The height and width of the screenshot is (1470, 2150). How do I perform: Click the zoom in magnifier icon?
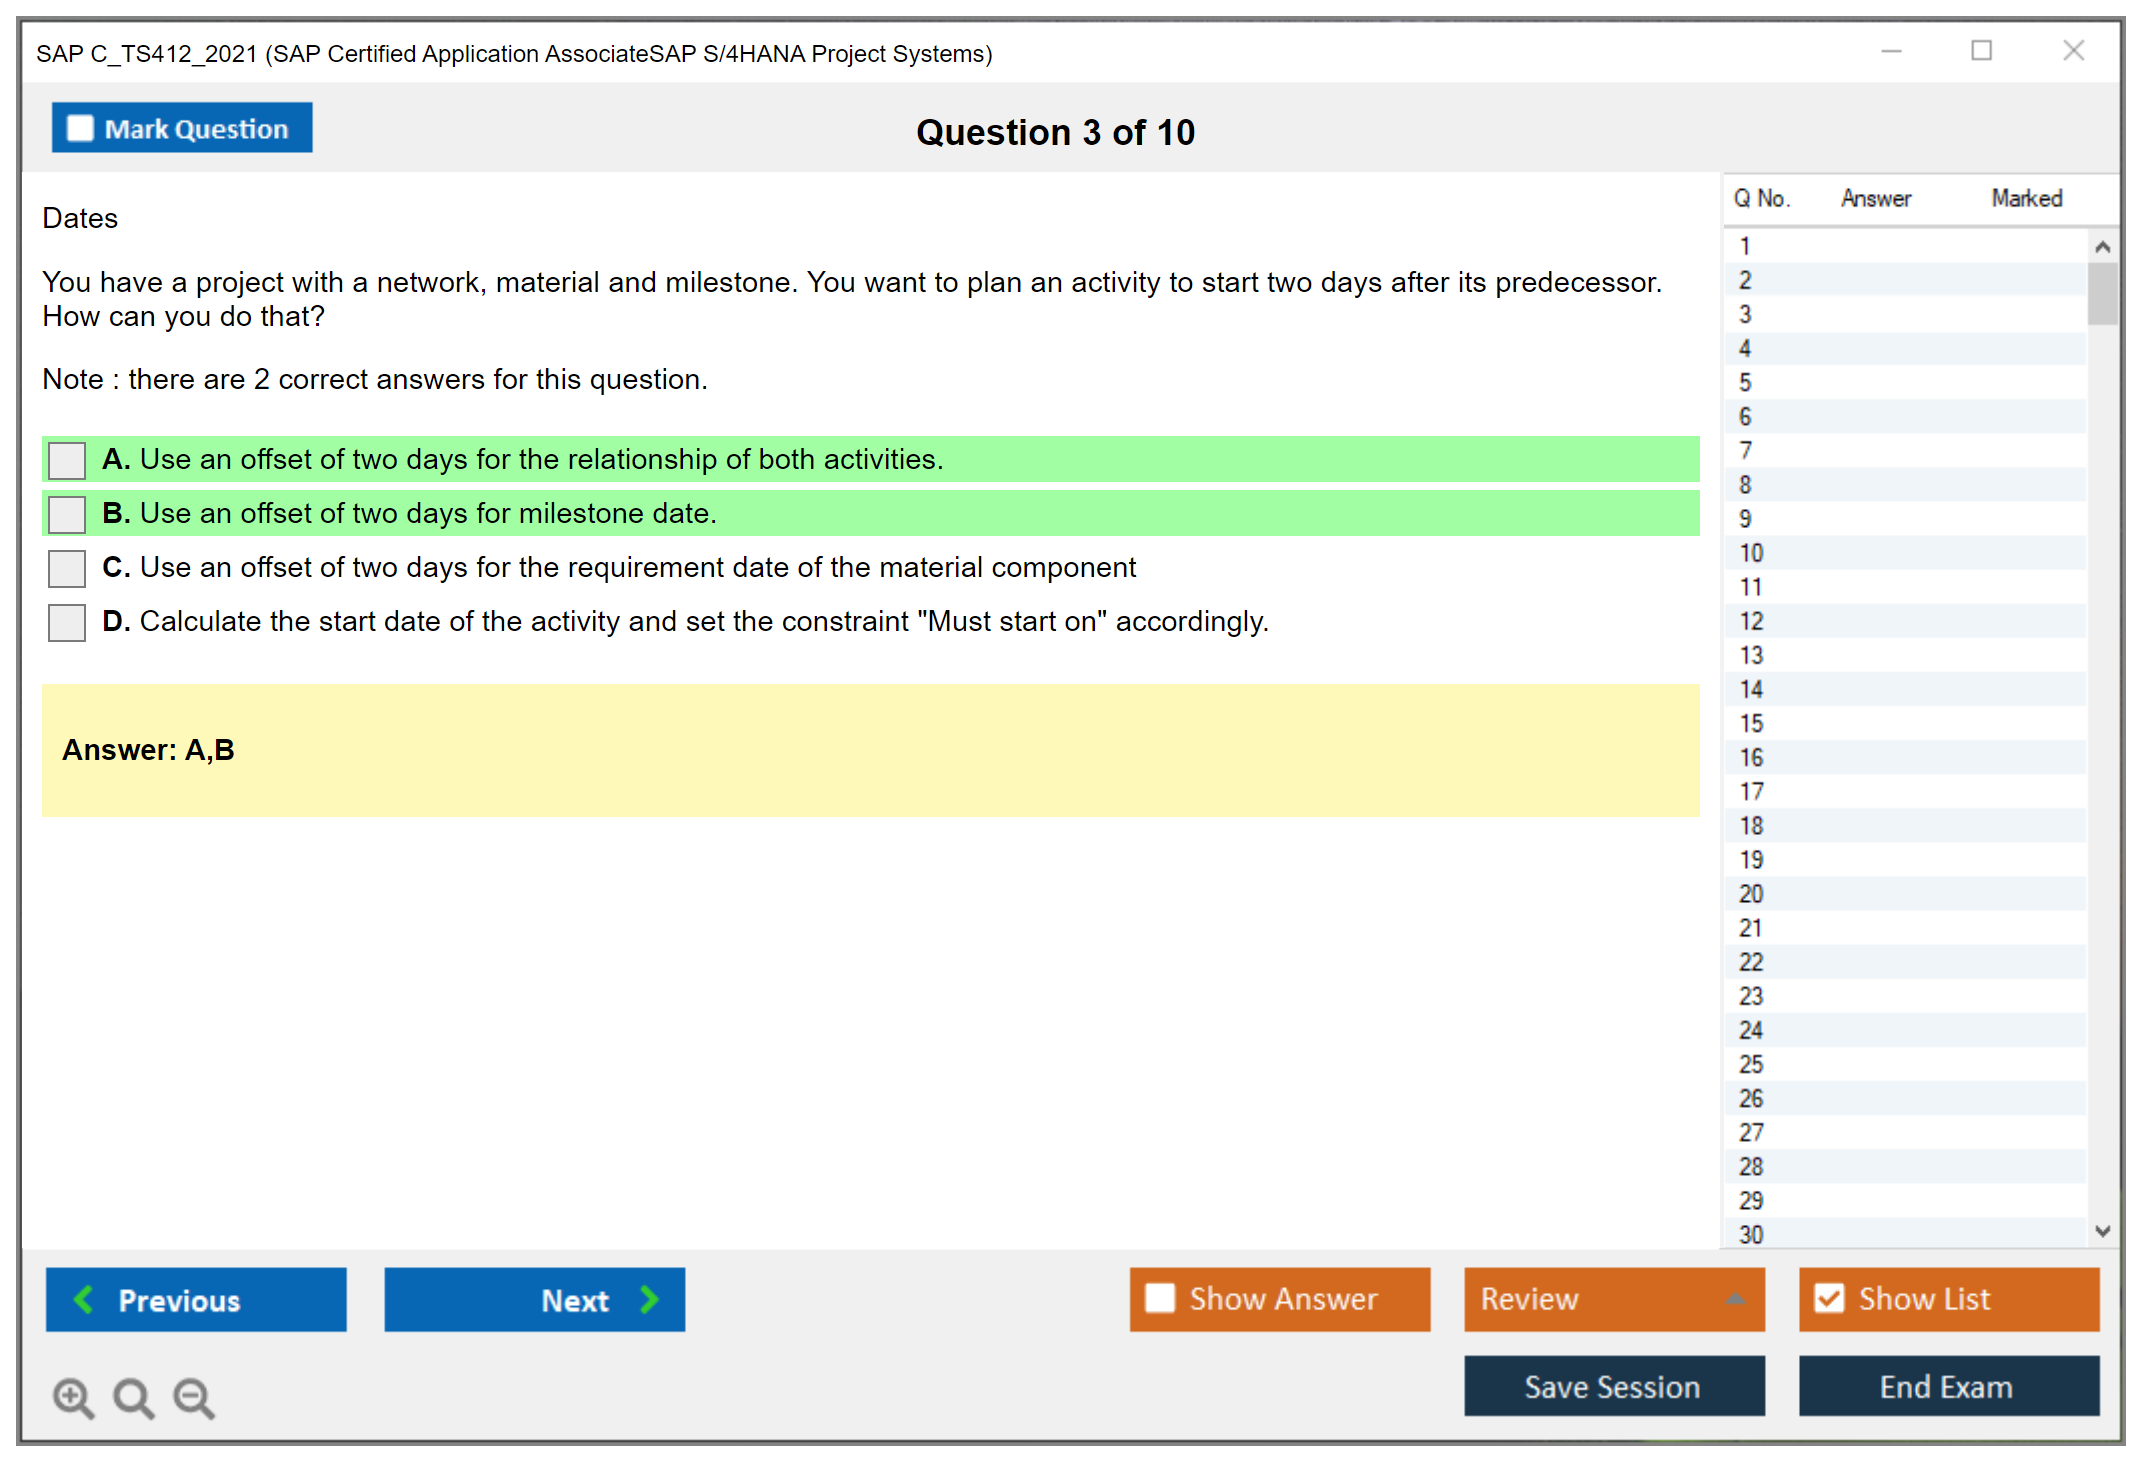click(x=73, y=1397)
